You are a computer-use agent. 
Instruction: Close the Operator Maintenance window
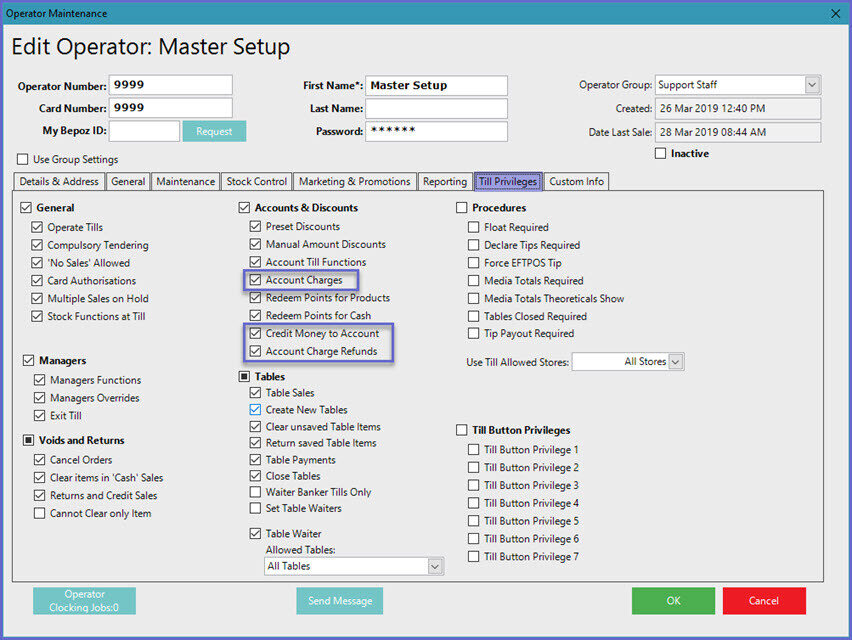click(835, 13)
